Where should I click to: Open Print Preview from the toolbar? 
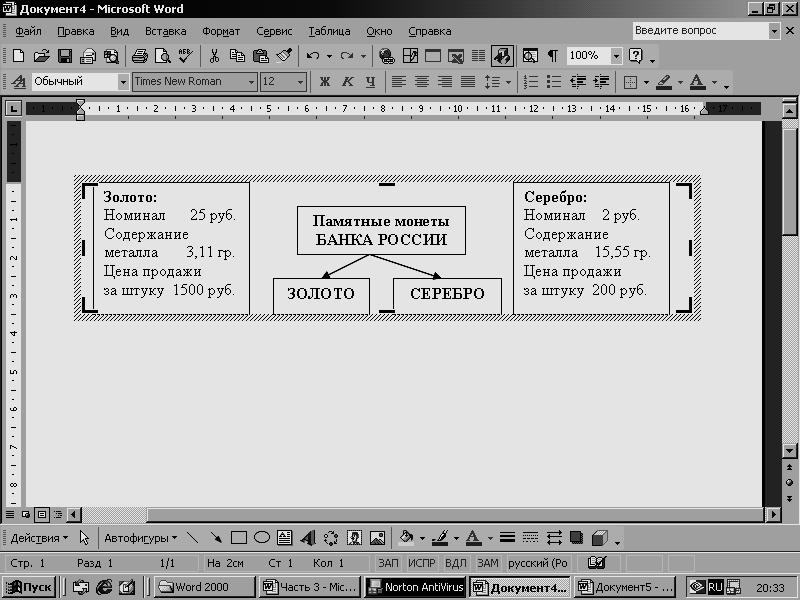[x=162, y=56]
